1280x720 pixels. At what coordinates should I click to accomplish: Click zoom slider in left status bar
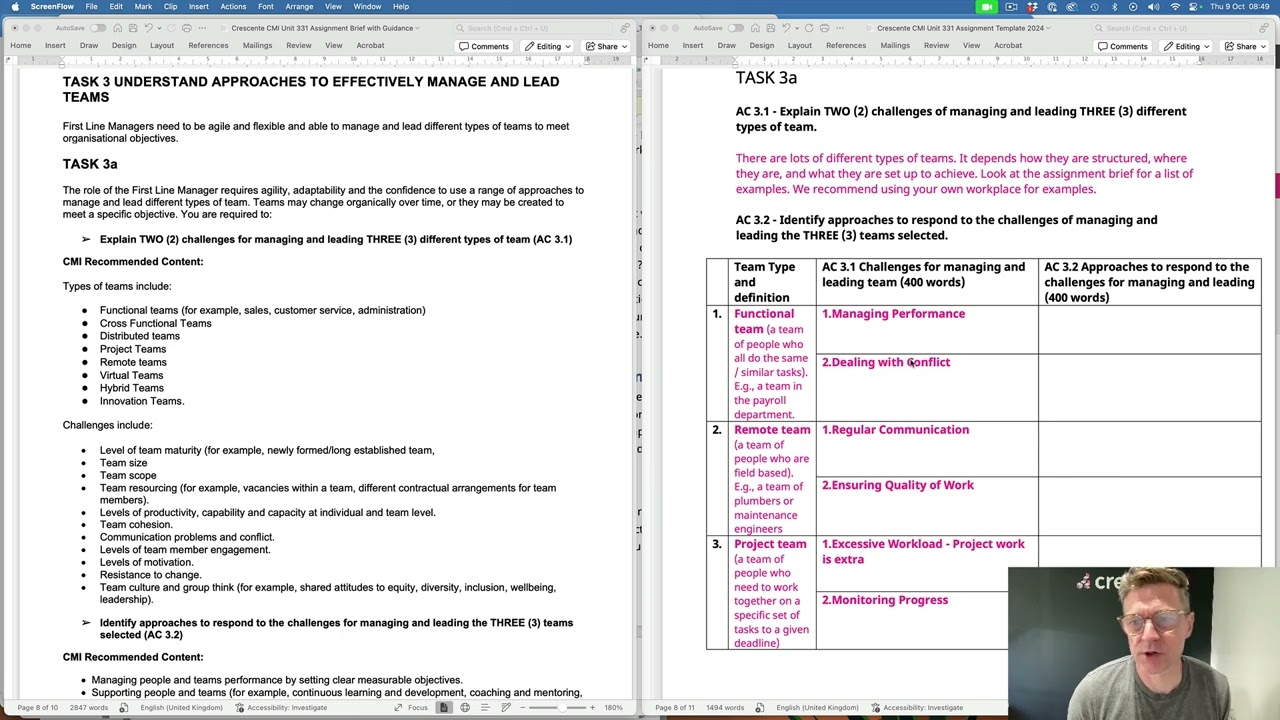pyautogui.click(x=557, y=708)
